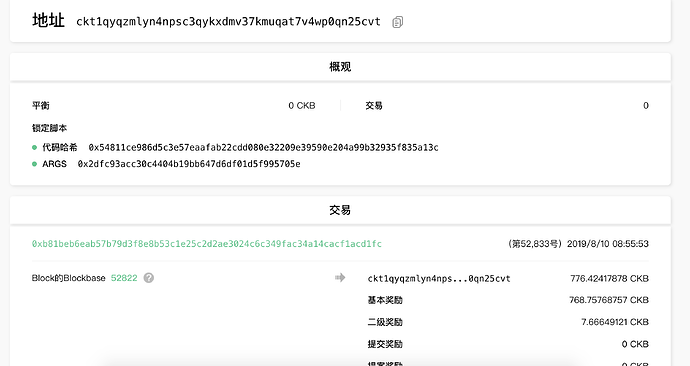Open the Blockbase help question mark icon
Screen dimensions: 690x366
click(149, 278)
